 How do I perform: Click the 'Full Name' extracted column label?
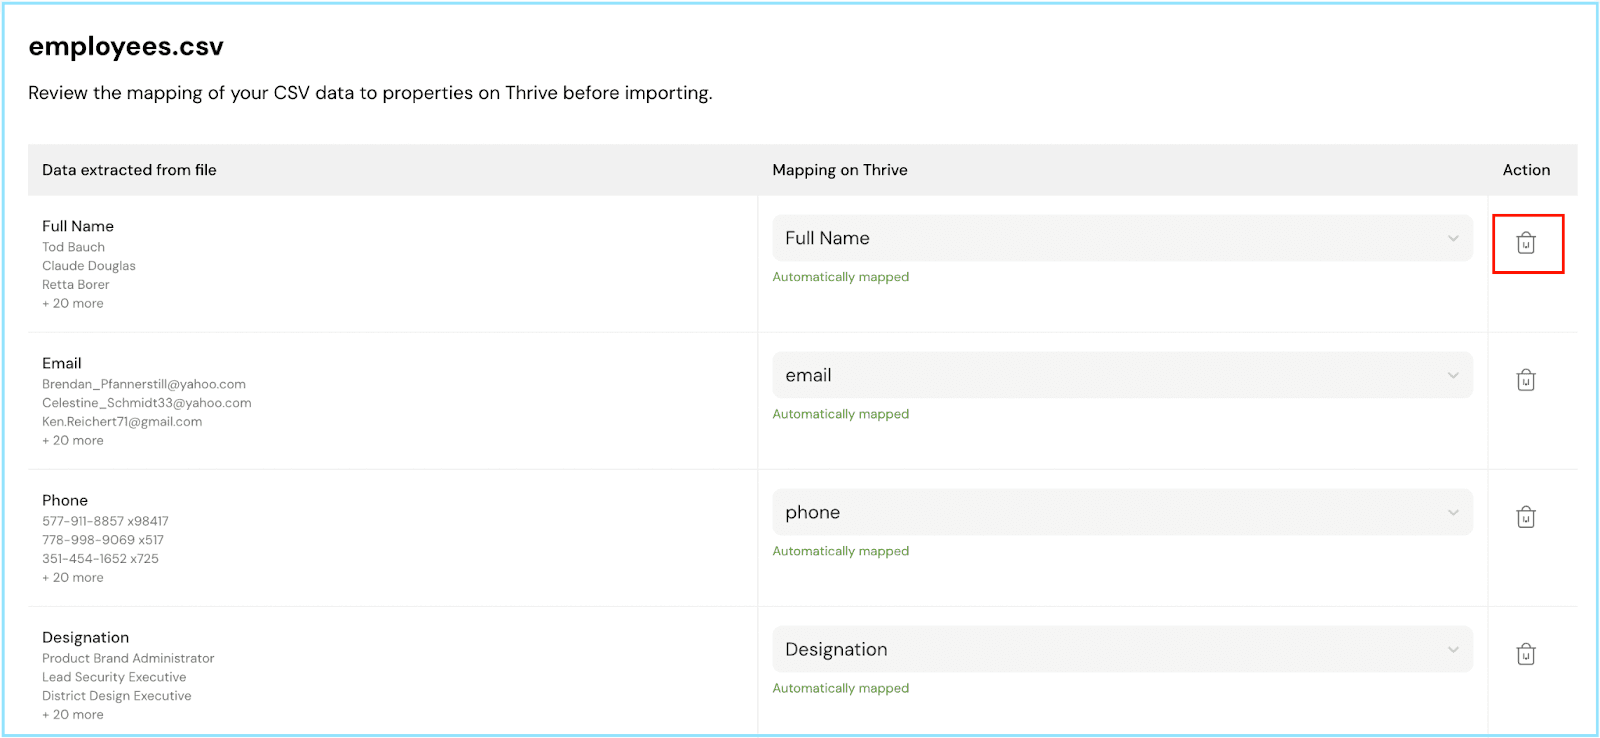[x=78, y=226]
